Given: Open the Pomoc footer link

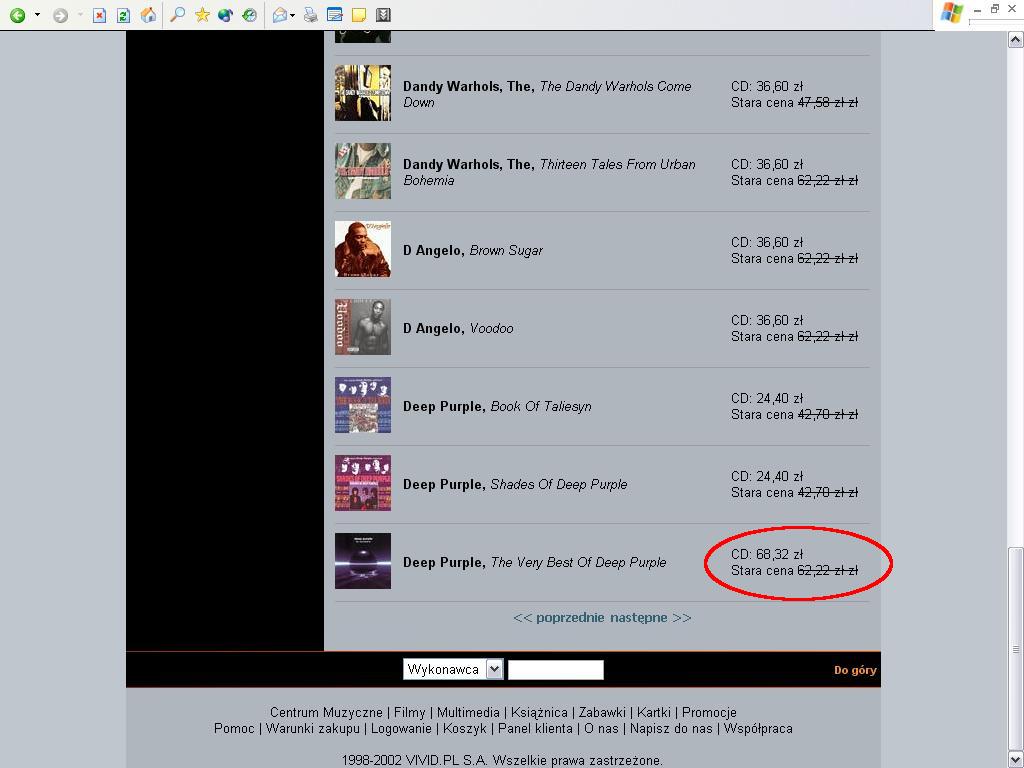Looking at the screenshot, I should tap(234, 729).
